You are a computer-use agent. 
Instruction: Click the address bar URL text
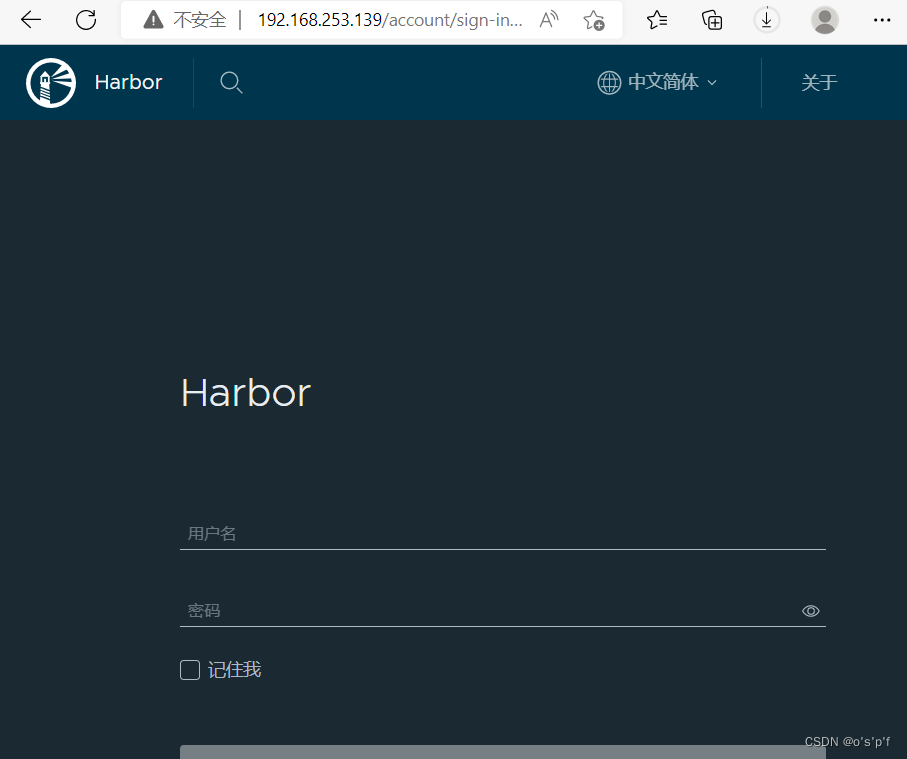pos(390,20)
